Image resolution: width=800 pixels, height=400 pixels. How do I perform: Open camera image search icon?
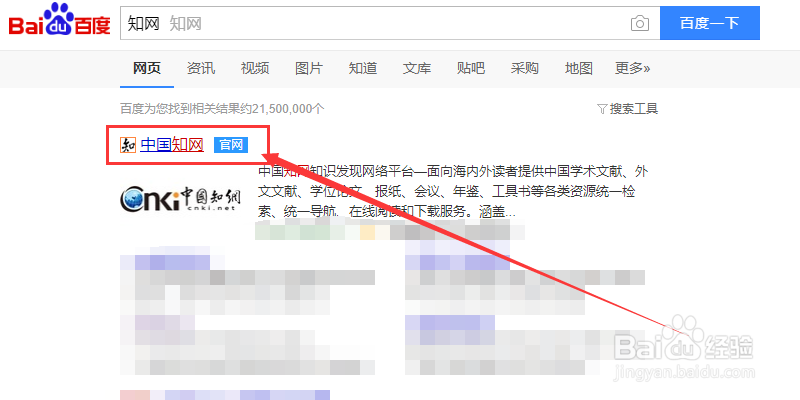pos(640,23)
